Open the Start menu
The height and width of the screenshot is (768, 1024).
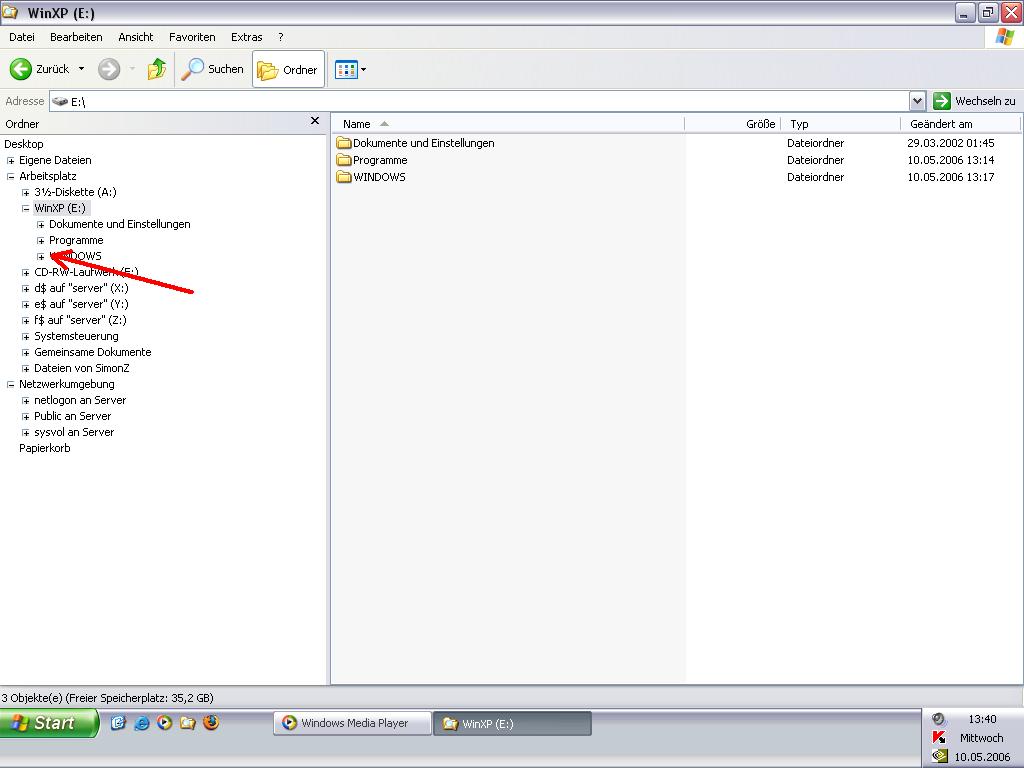(49, 723)
